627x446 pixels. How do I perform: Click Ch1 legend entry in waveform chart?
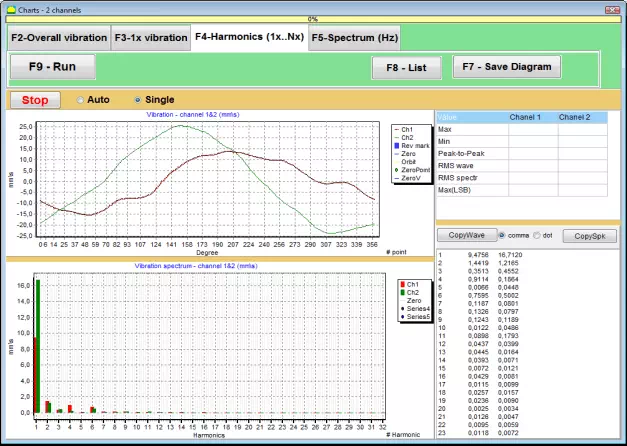point(404,130)
